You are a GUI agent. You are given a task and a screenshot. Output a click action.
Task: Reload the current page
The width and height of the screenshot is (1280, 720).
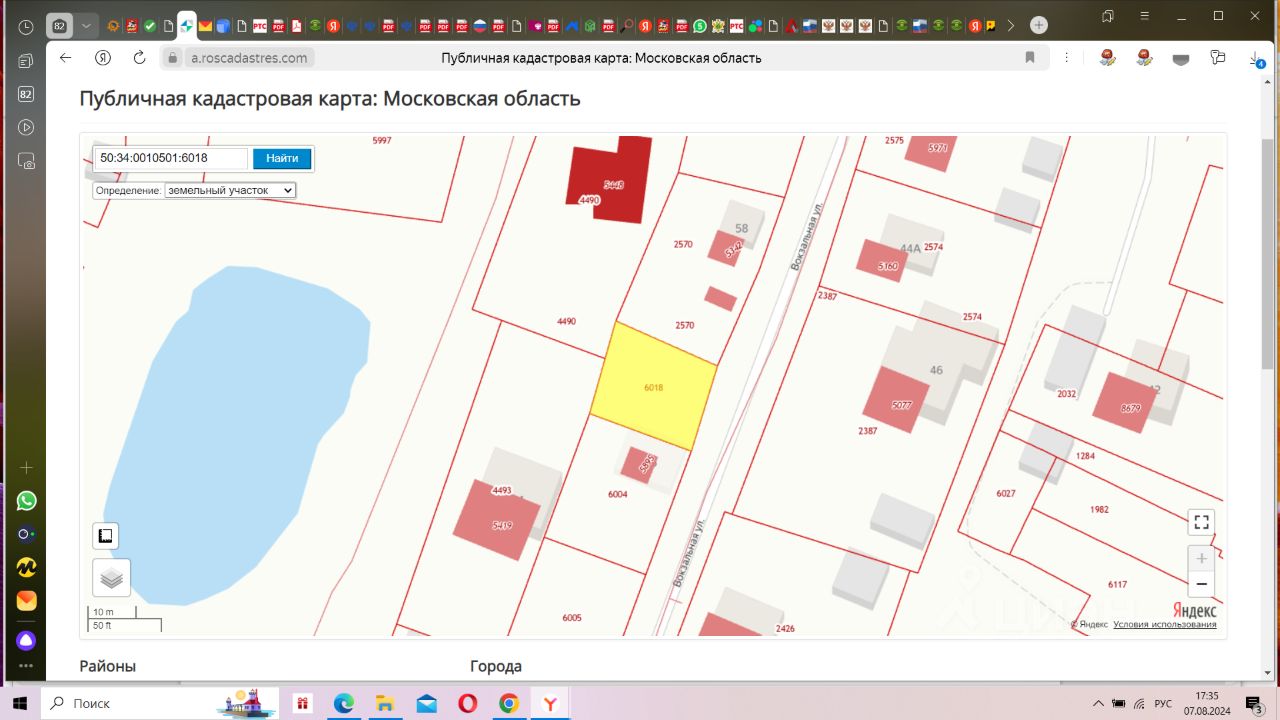pos(139,58)
